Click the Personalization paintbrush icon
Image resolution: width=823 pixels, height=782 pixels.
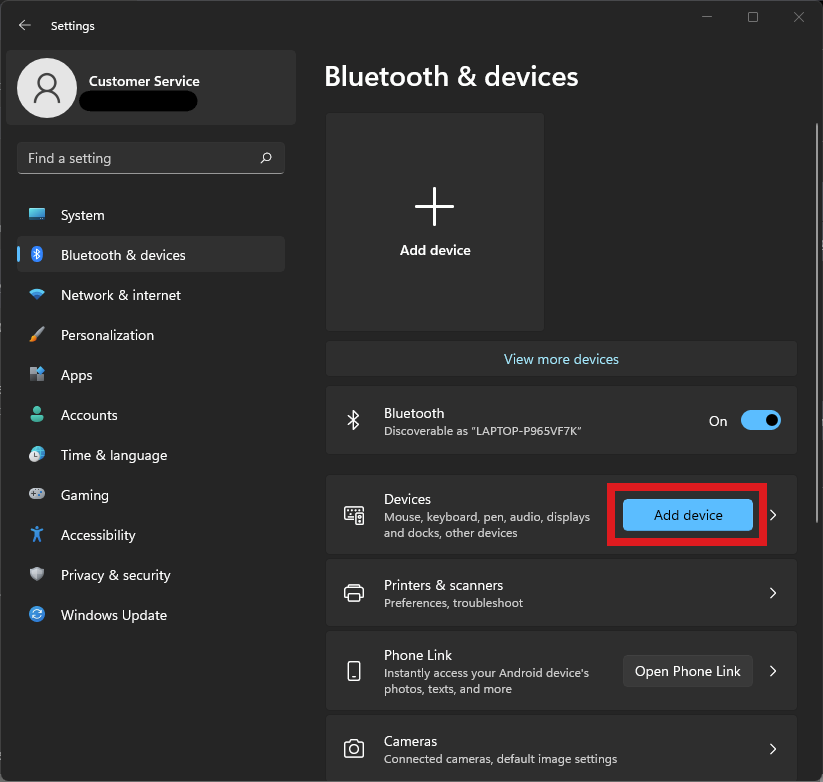(37, 334)
